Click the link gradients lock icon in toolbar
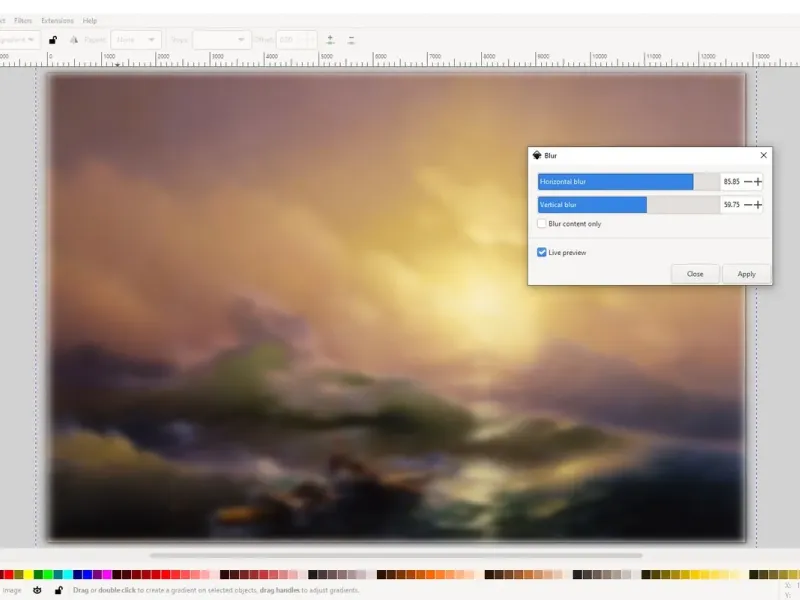The image size is (800, 600). point(53,40)
